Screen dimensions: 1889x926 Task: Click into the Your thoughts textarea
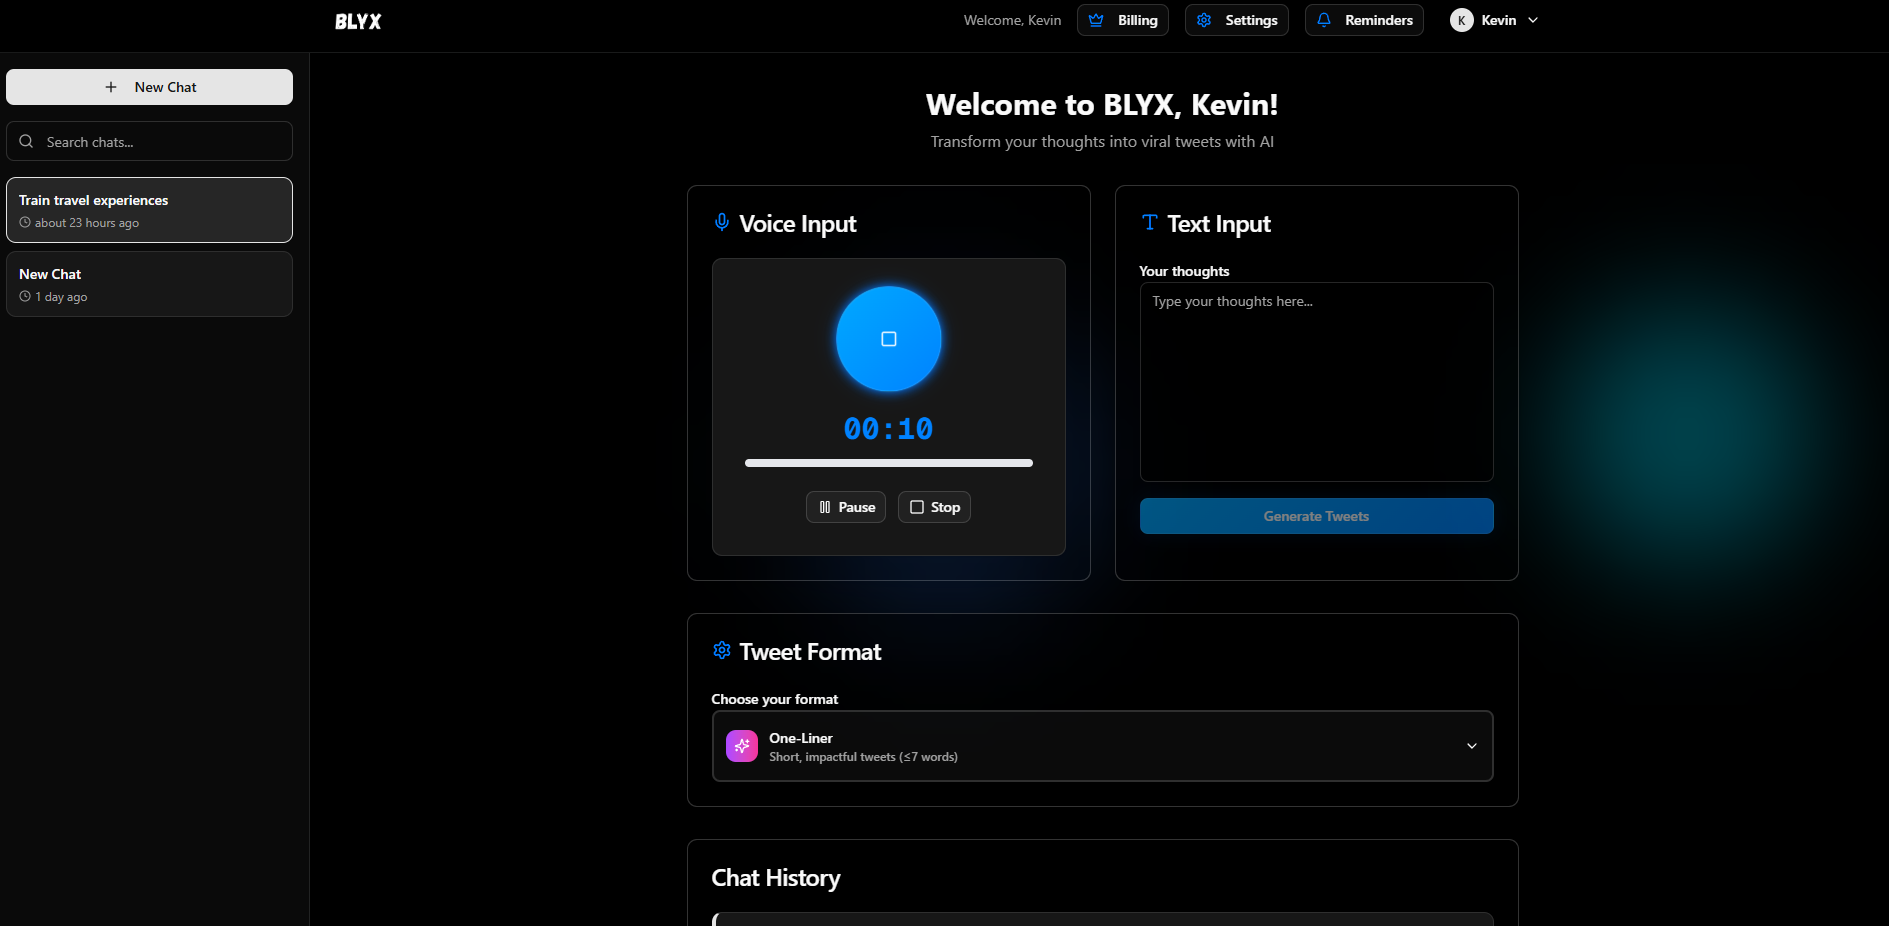(x=1316, y=382)
